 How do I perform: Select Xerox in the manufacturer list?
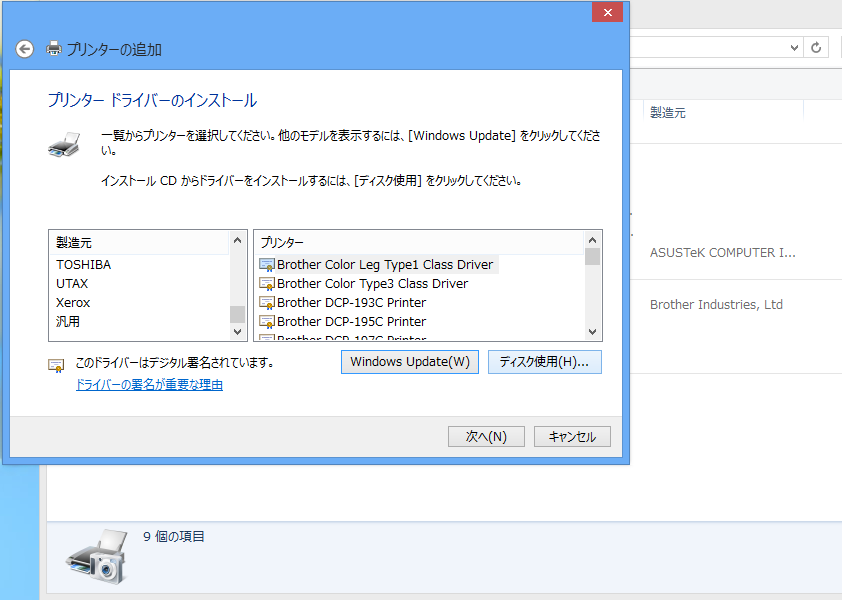[73, 303]
